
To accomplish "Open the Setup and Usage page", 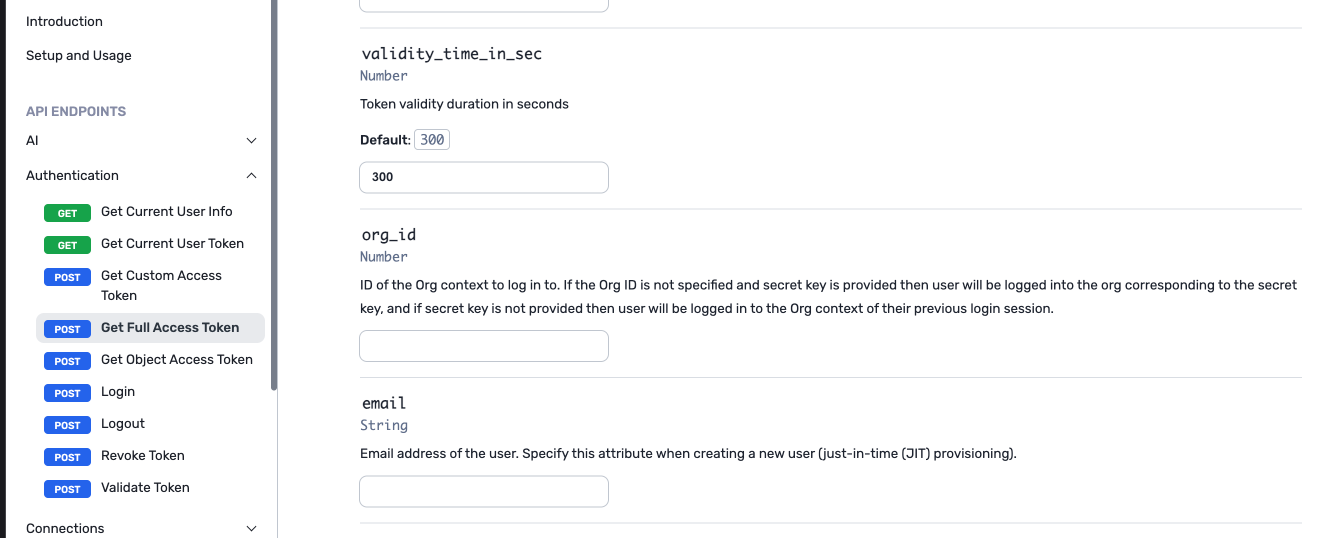I will [x=79, y=55].
